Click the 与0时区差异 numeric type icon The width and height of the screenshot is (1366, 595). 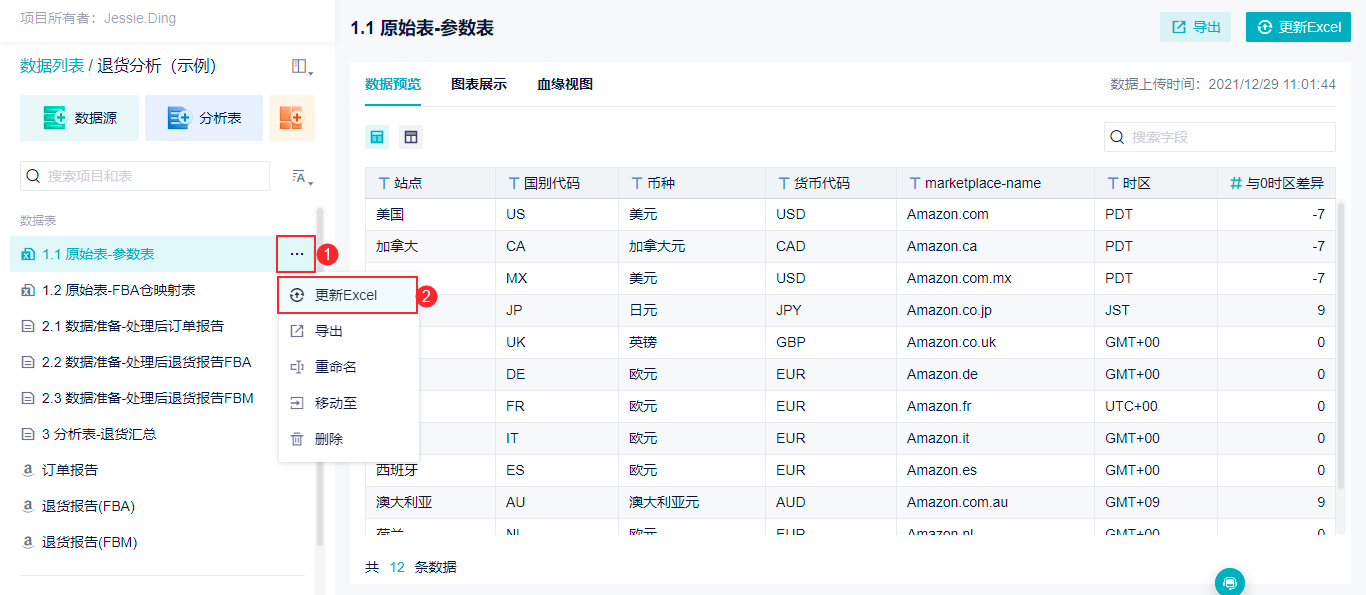click(1235, 183)
